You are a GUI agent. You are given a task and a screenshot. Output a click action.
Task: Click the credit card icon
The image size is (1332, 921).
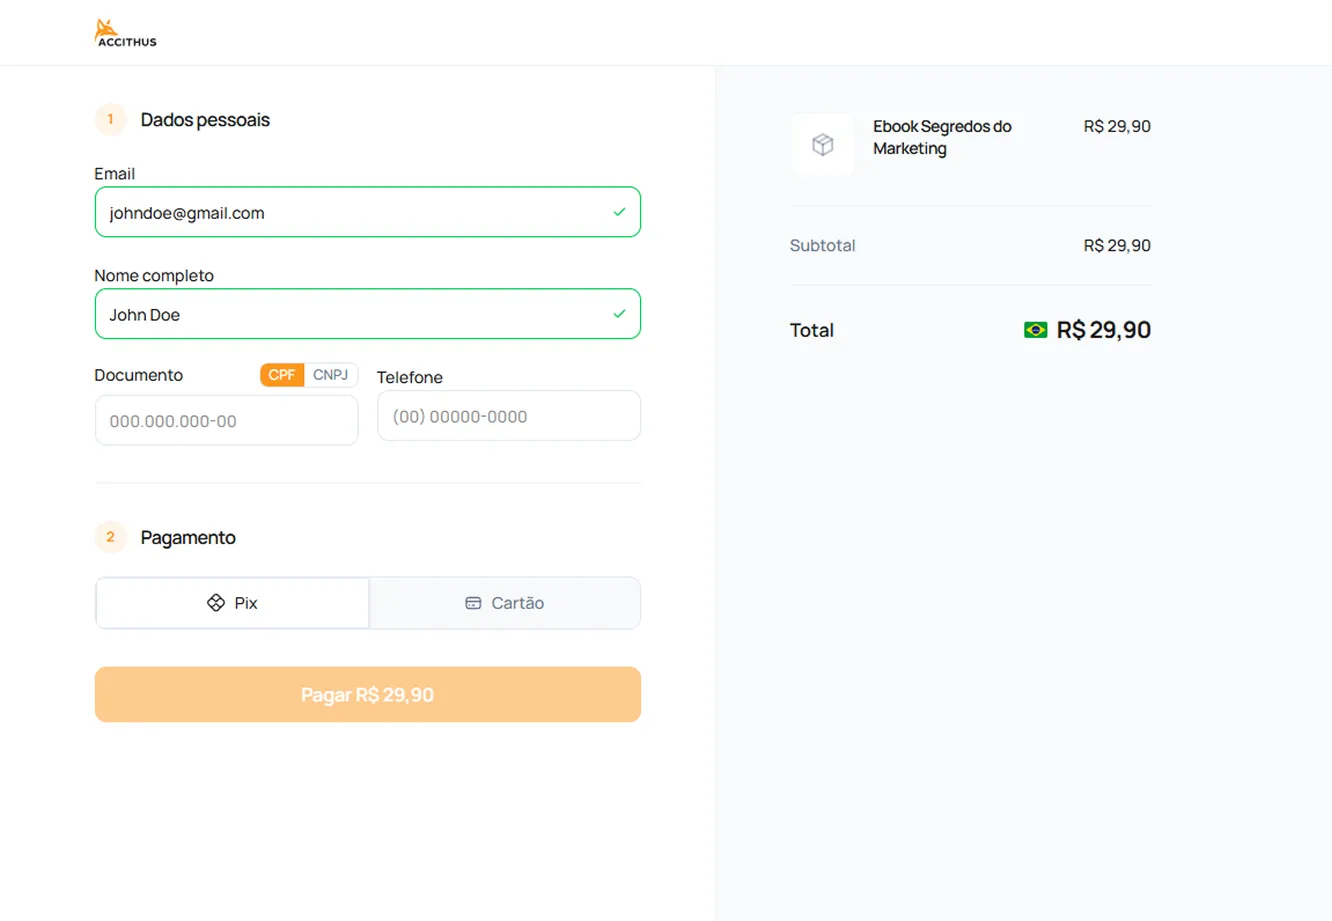coord(473,603)
